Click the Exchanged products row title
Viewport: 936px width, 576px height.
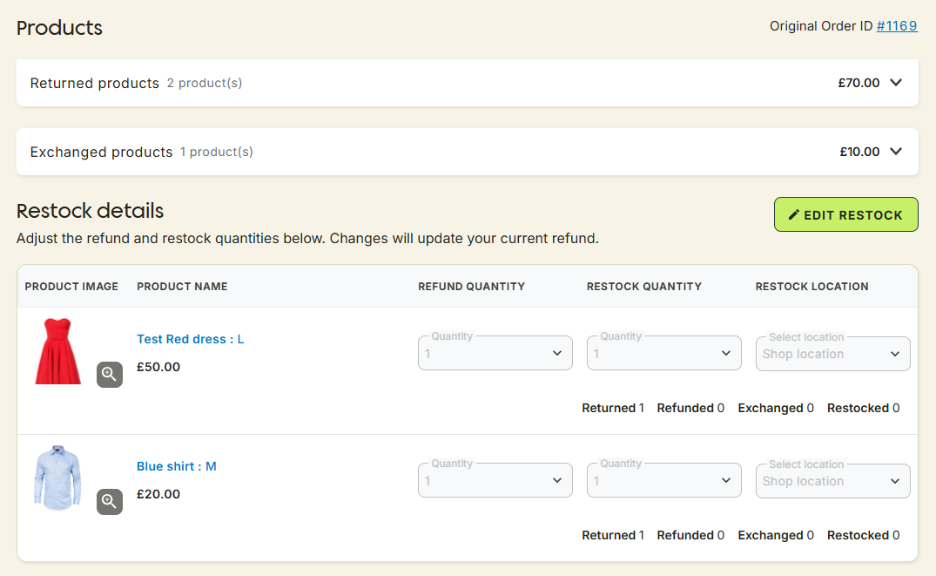[101, 152]
